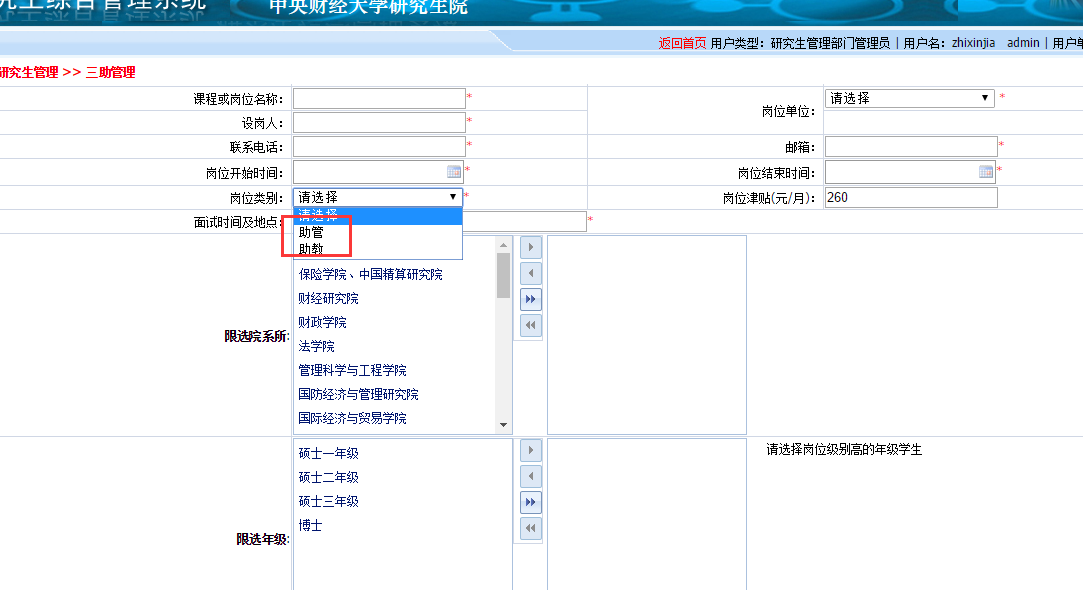Open the calendar picker for 岗位开始时间
Viewport: 1083px width, 590px height.
(x=454, y=172)
